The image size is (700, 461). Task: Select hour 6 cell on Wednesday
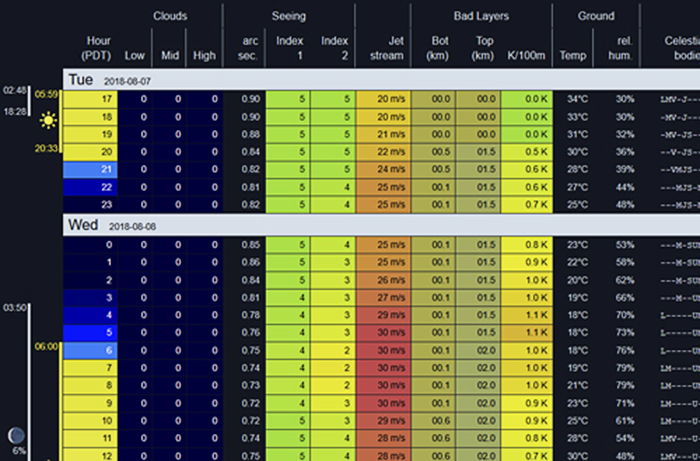pyautogui.click(x=90, y=350)
